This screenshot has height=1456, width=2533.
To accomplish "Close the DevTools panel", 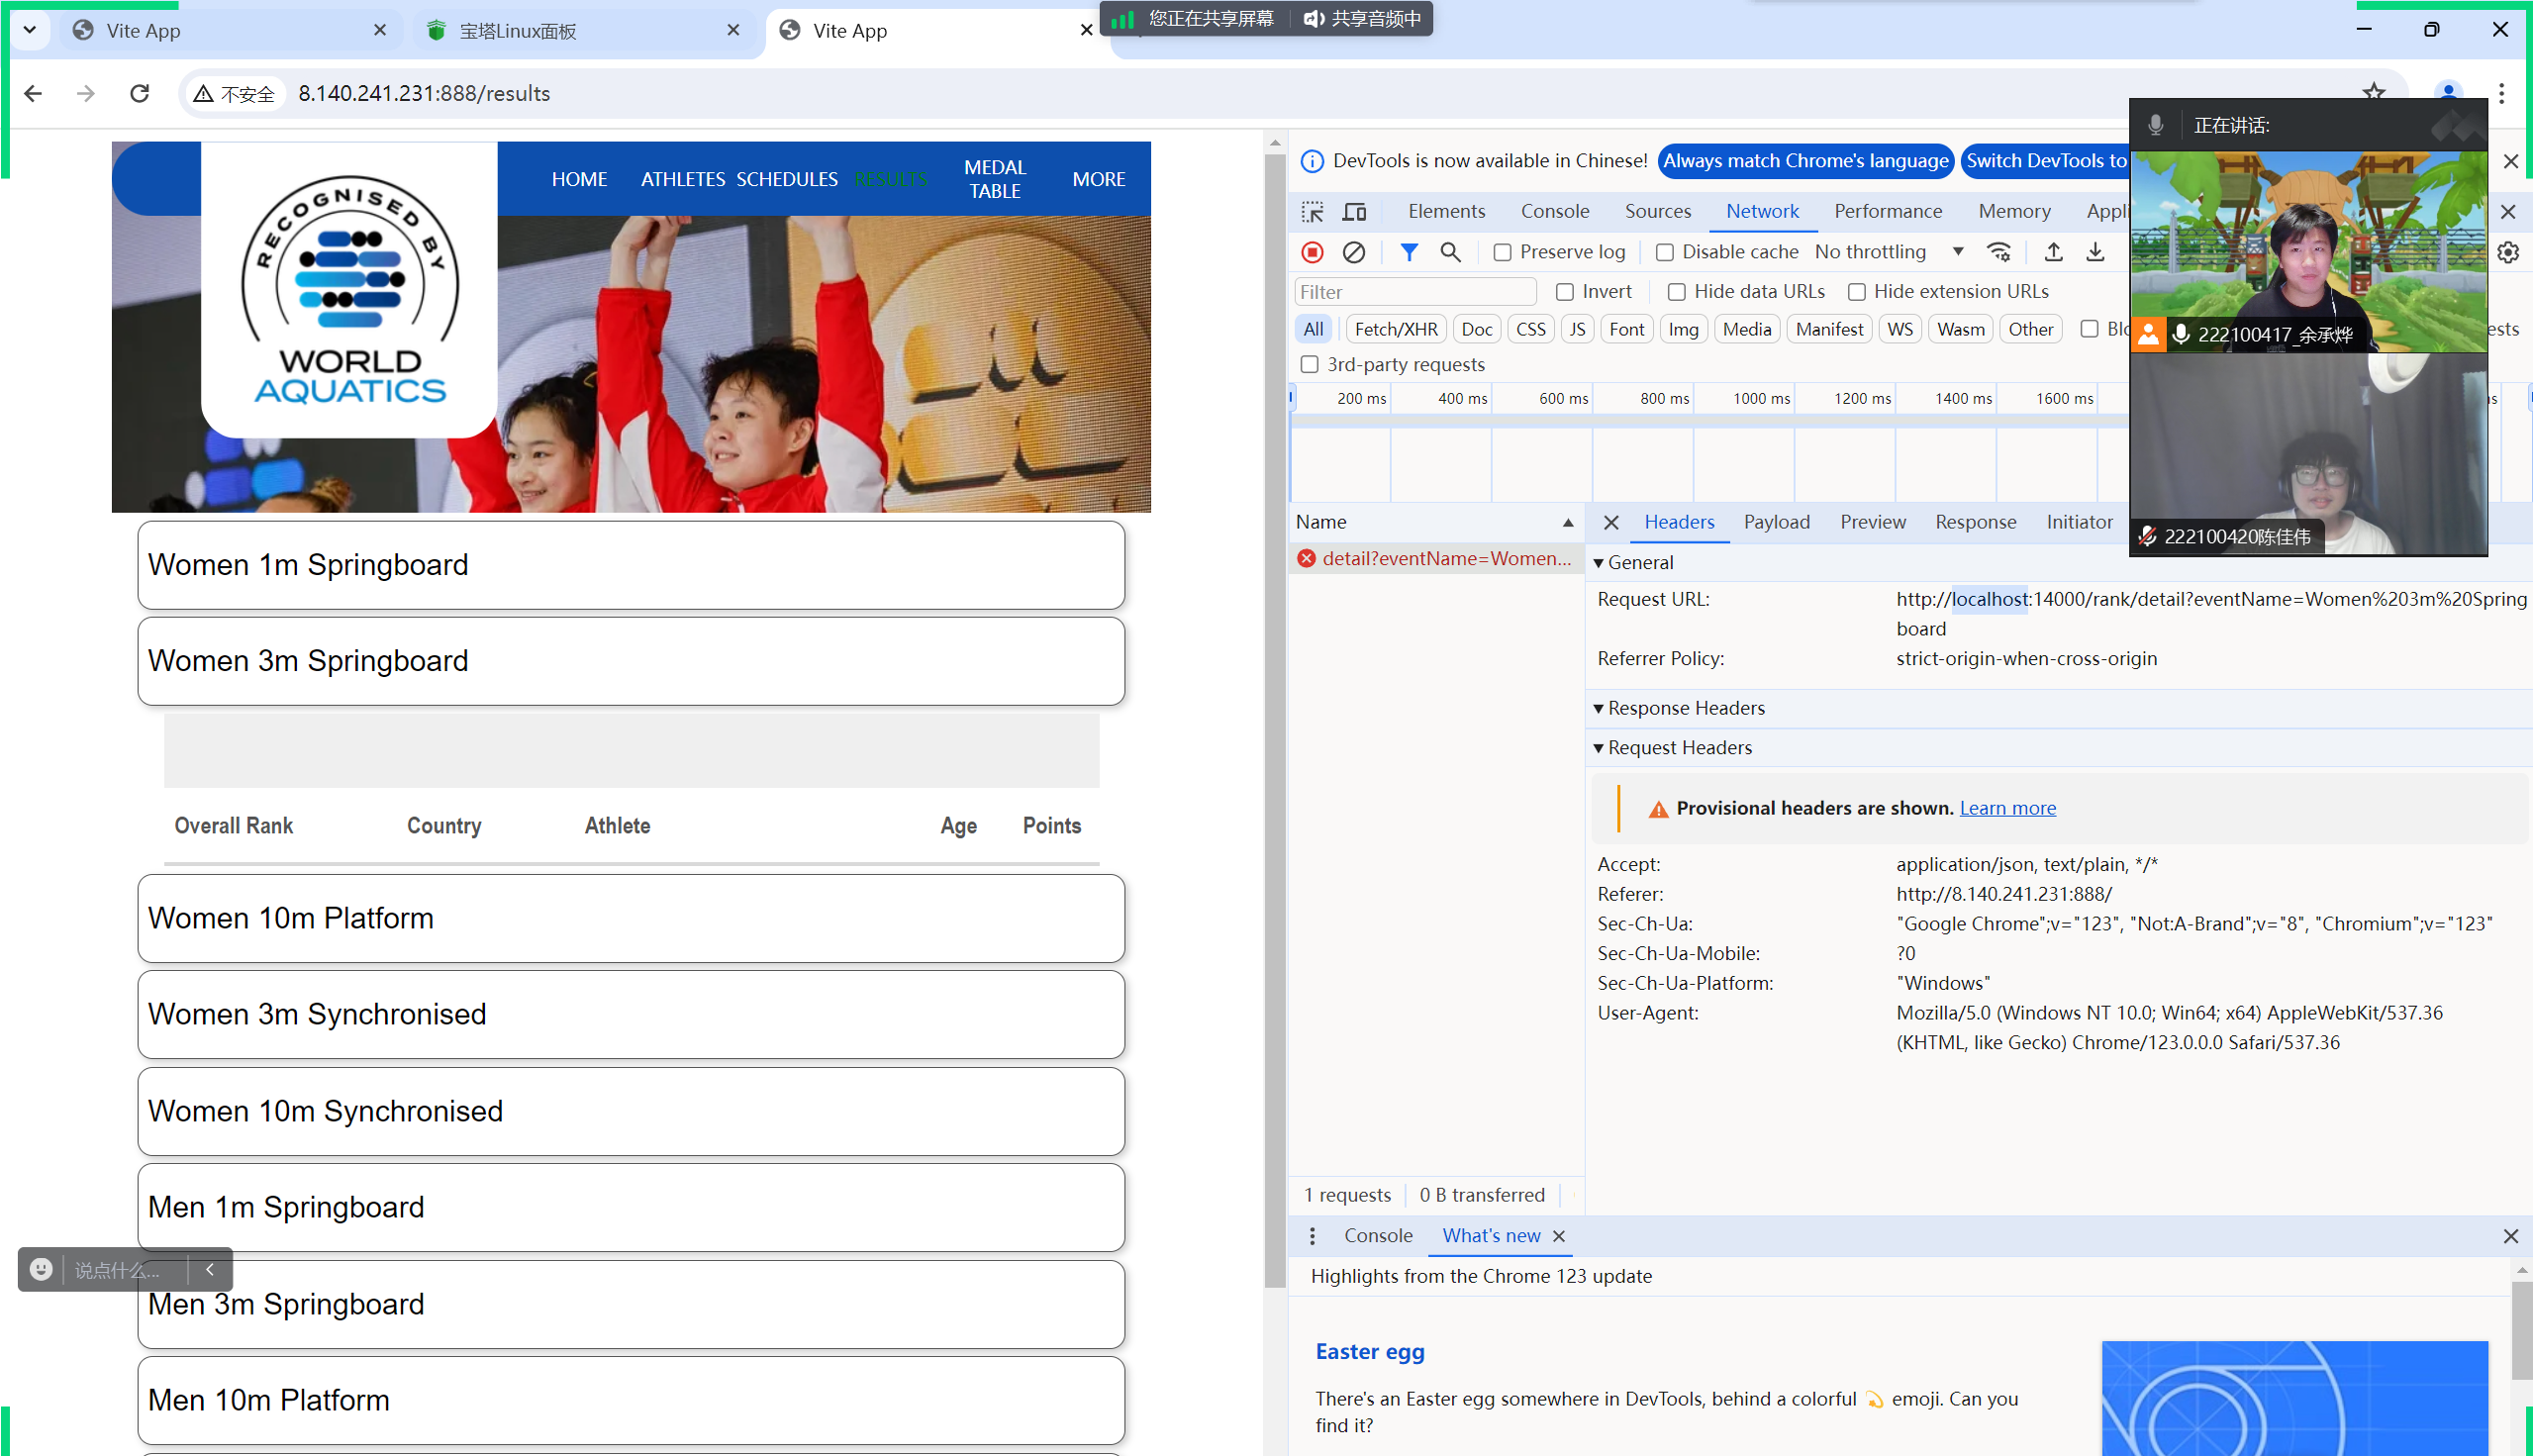I will pos(2507,211).
